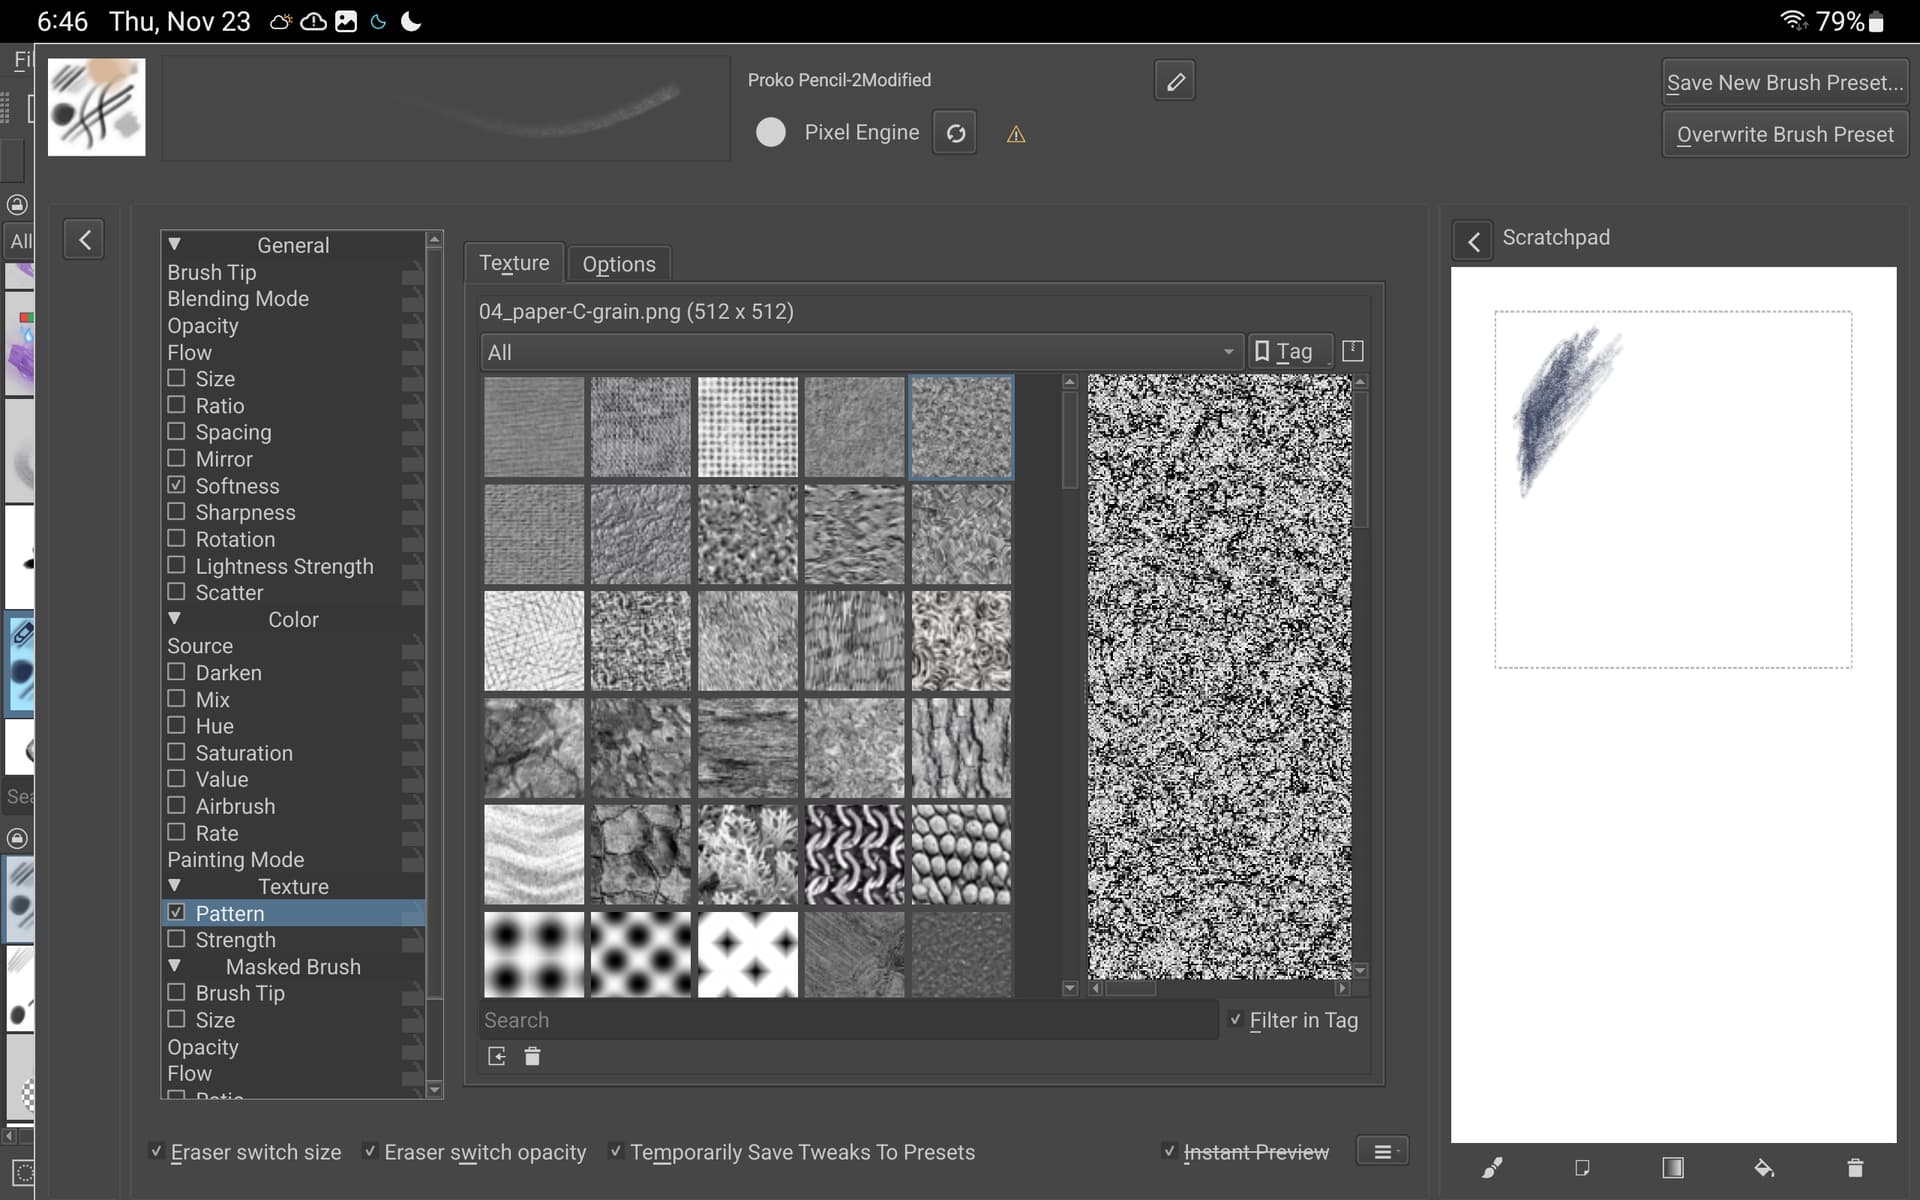Uncheck the Softness option
Screen dimensions: 1920x1200
coord(177,485)
